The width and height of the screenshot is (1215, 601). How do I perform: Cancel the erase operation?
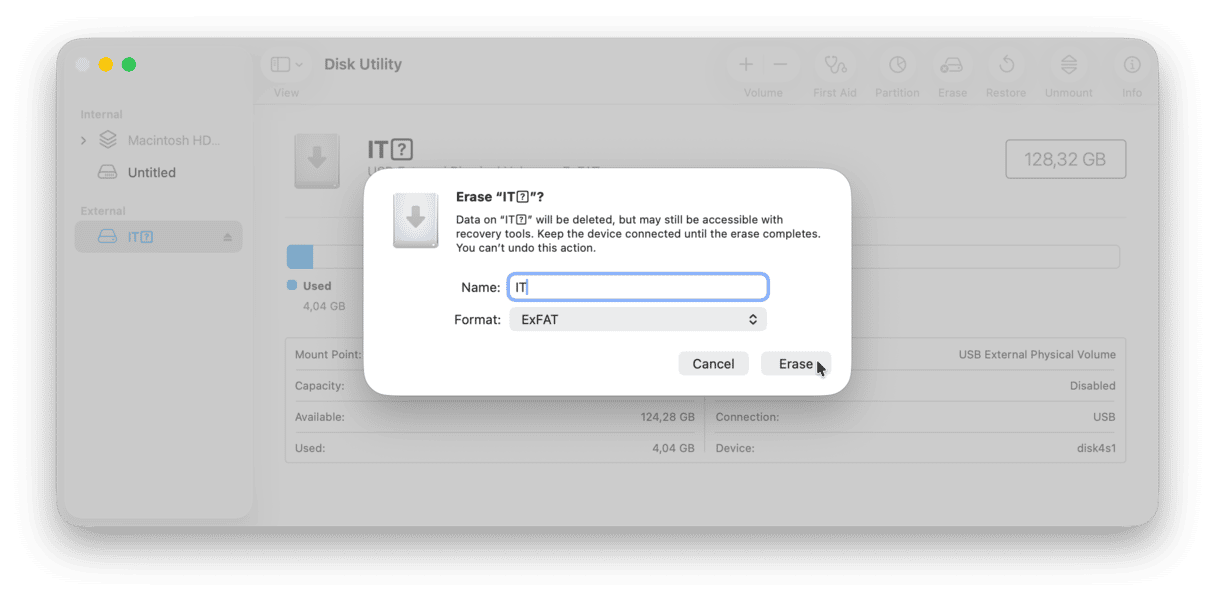tap(713, 363)
